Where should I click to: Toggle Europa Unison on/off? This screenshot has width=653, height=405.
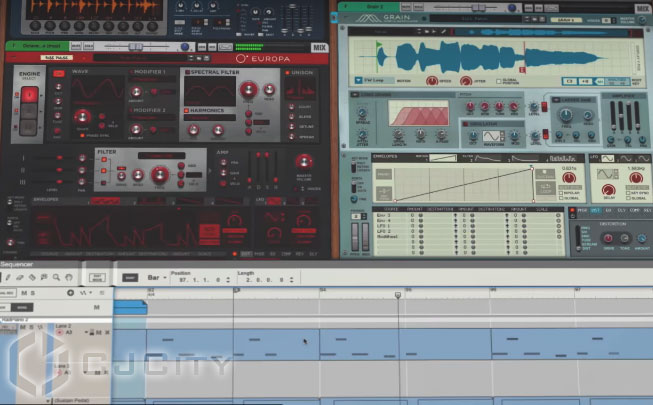[x=287, y=72]
